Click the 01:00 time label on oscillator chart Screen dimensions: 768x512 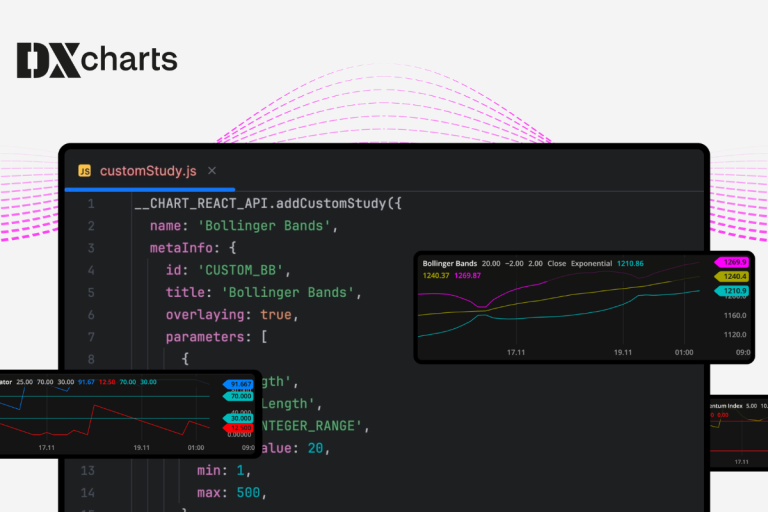point(196,448)
